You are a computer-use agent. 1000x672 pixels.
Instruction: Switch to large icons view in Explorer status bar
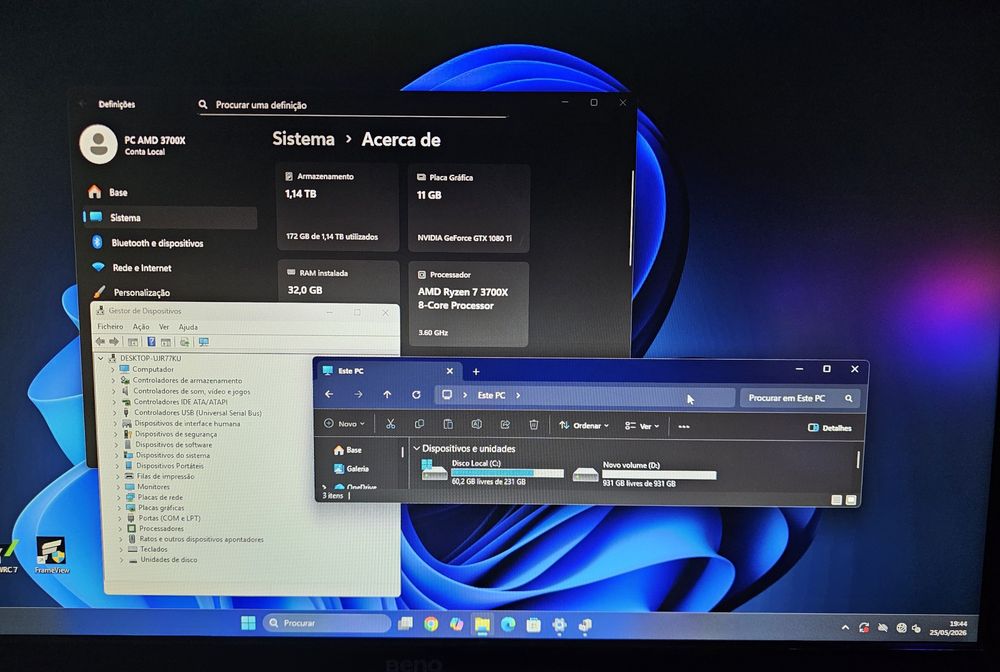pos(851,500)
